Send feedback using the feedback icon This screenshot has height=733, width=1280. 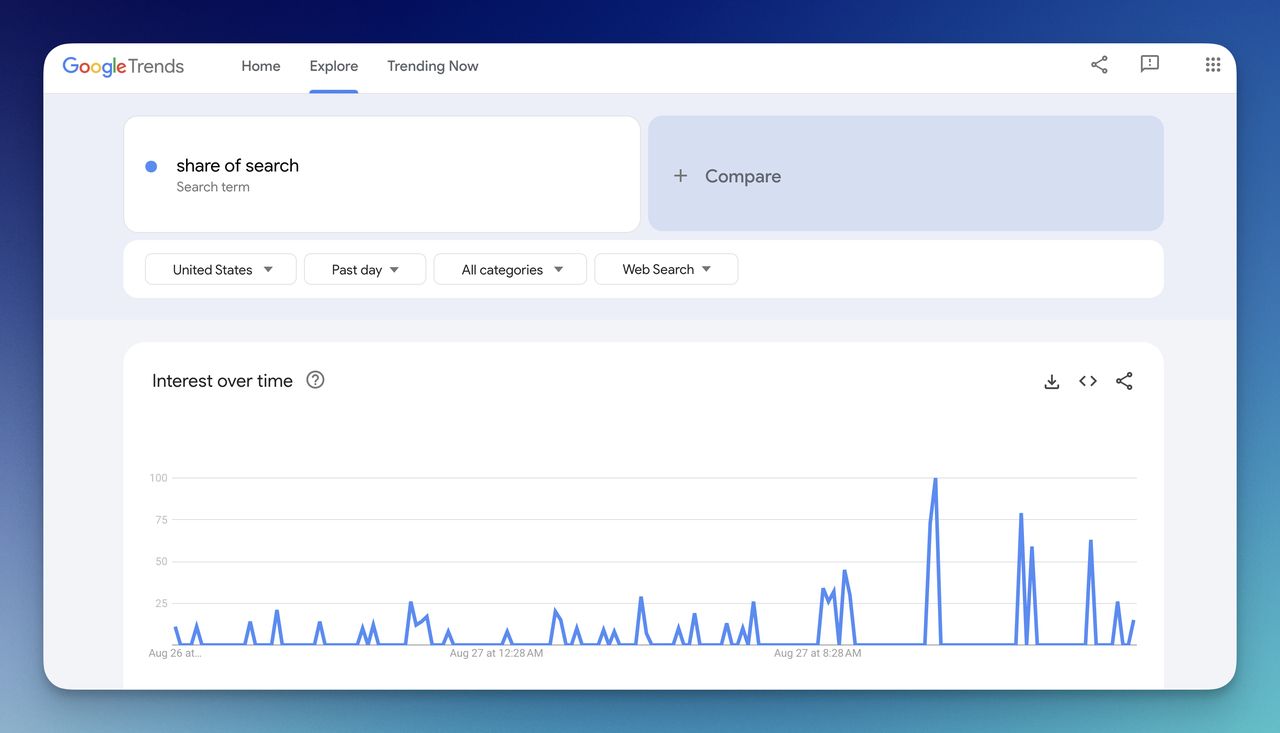click(1149, 64)
